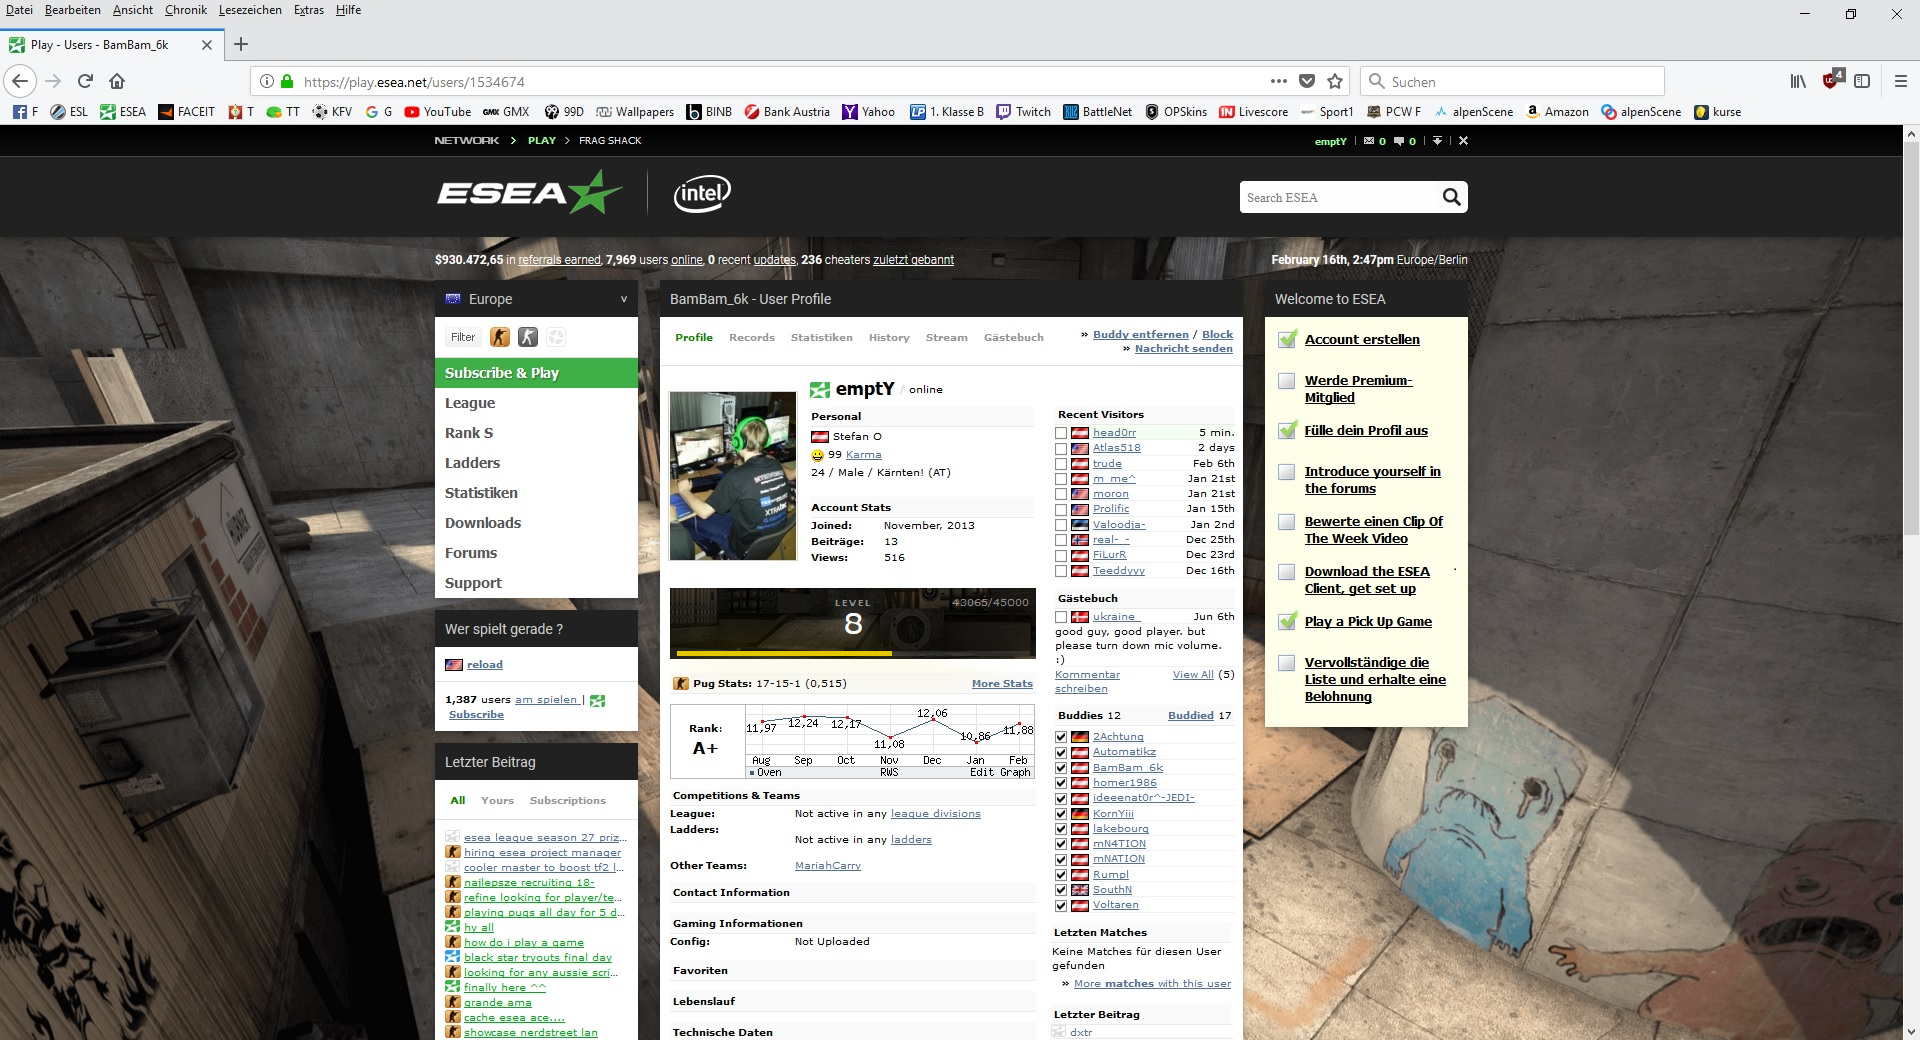Screen dimensions: 1920x1040
Task: Click the Suchen browser search field
Action: (x=1512, y=81)
